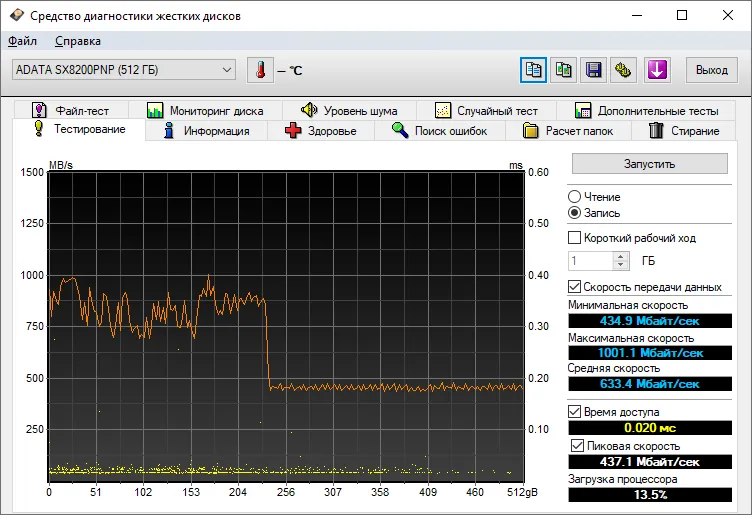
Task: Open the Файл menu
Action: (22, 41)
